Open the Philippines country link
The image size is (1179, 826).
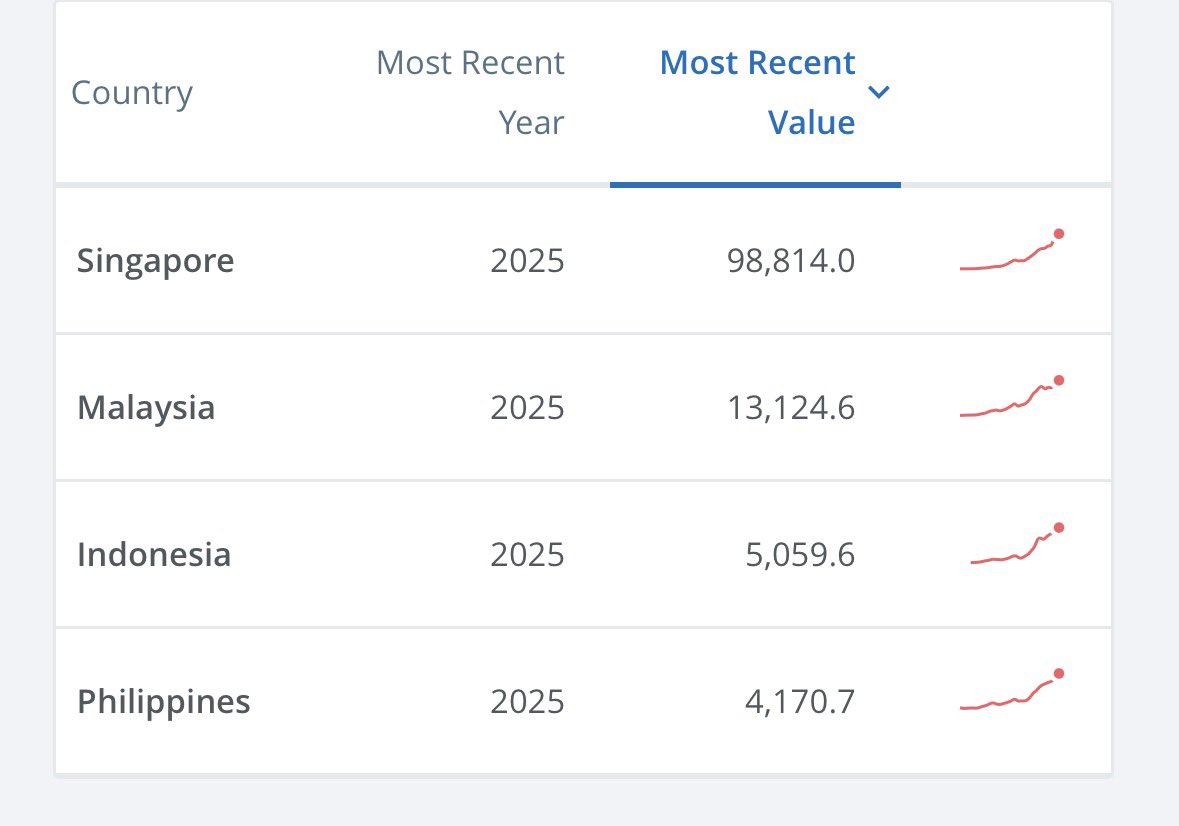164,702
